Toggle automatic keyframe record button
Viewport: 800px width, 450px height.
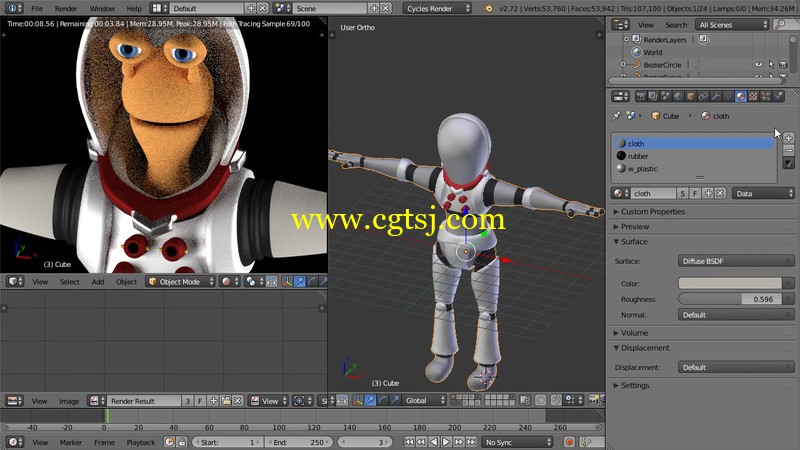coord(569,442)
